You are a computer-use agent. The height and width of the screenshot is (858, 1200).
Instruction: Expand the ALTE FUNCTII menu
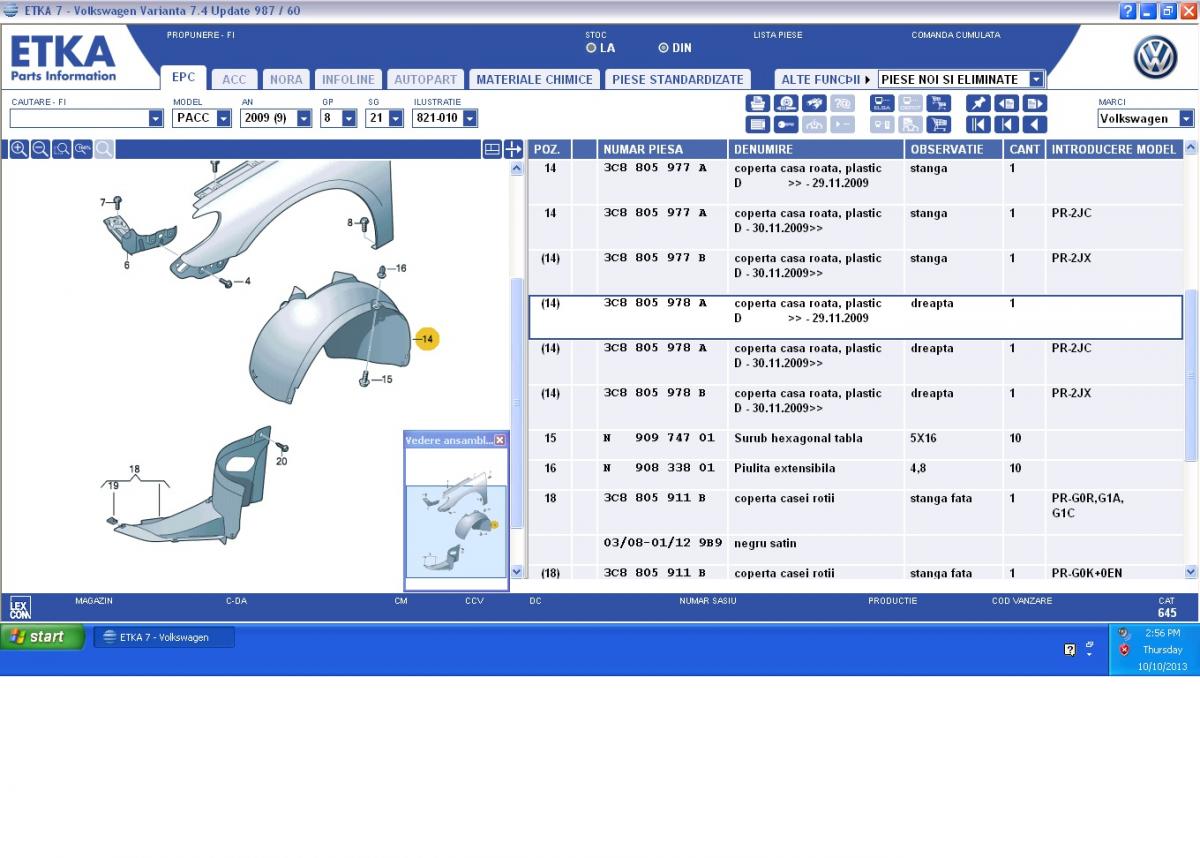[x=825, y=79]
